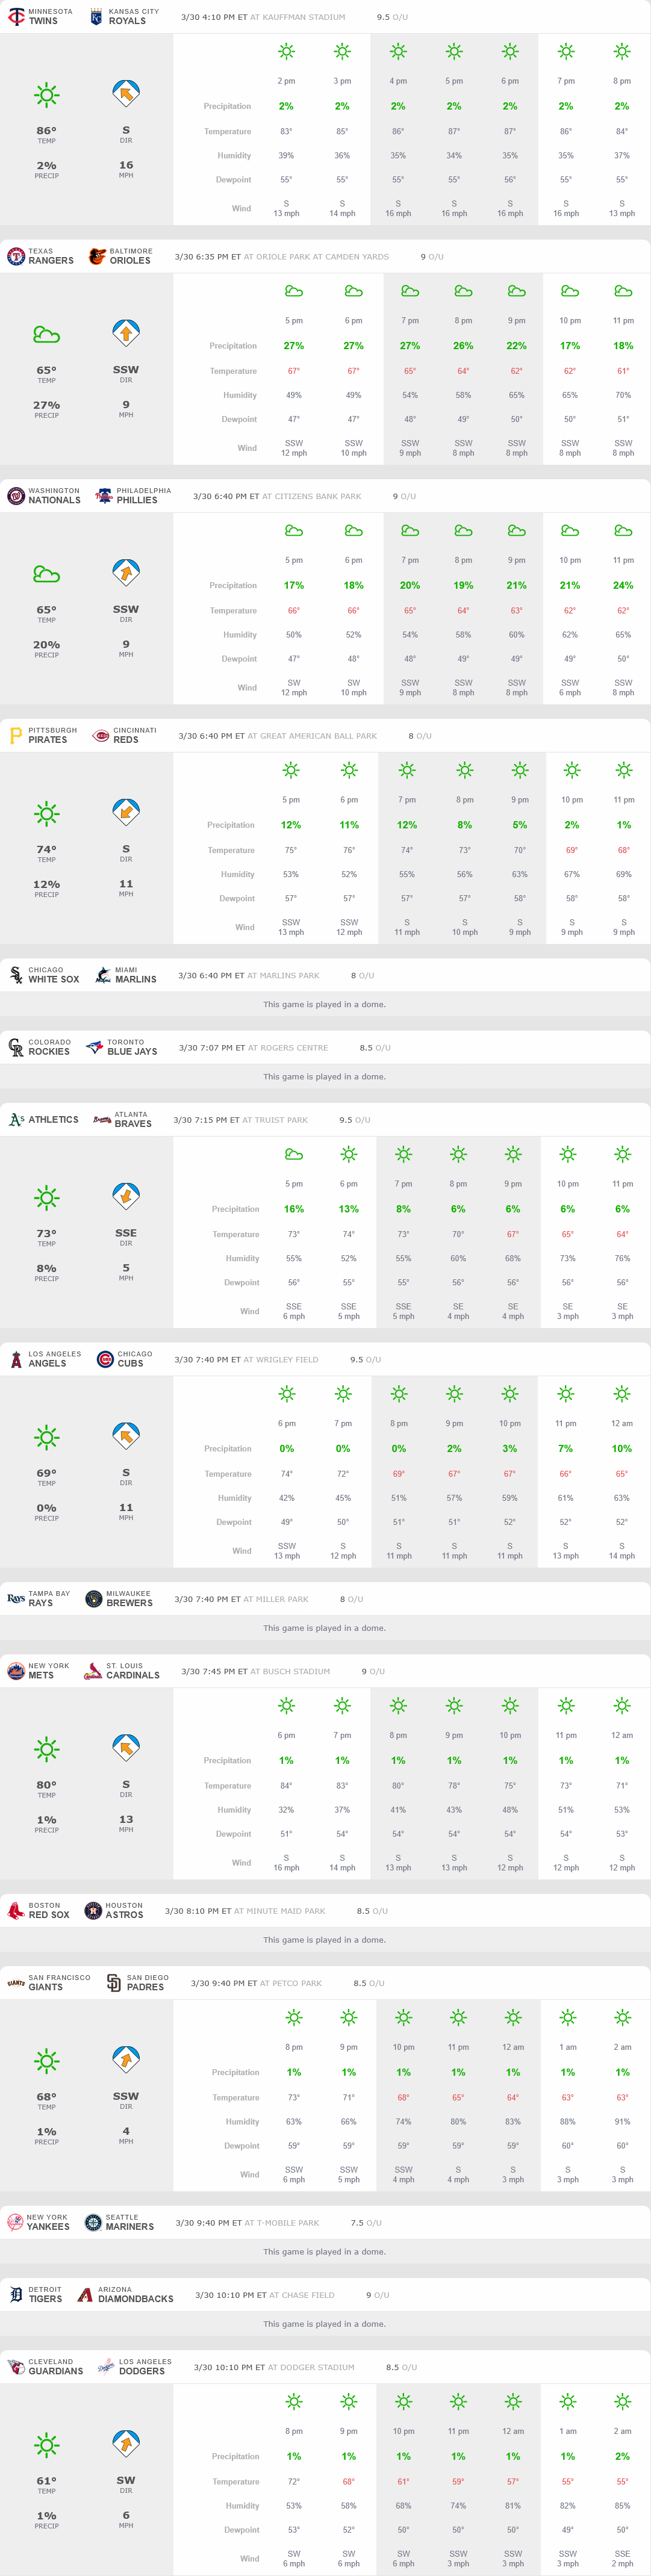Click large sunny icon in Mets-Cardinals summary
651x2576 pixels.
coord(46,1749)
